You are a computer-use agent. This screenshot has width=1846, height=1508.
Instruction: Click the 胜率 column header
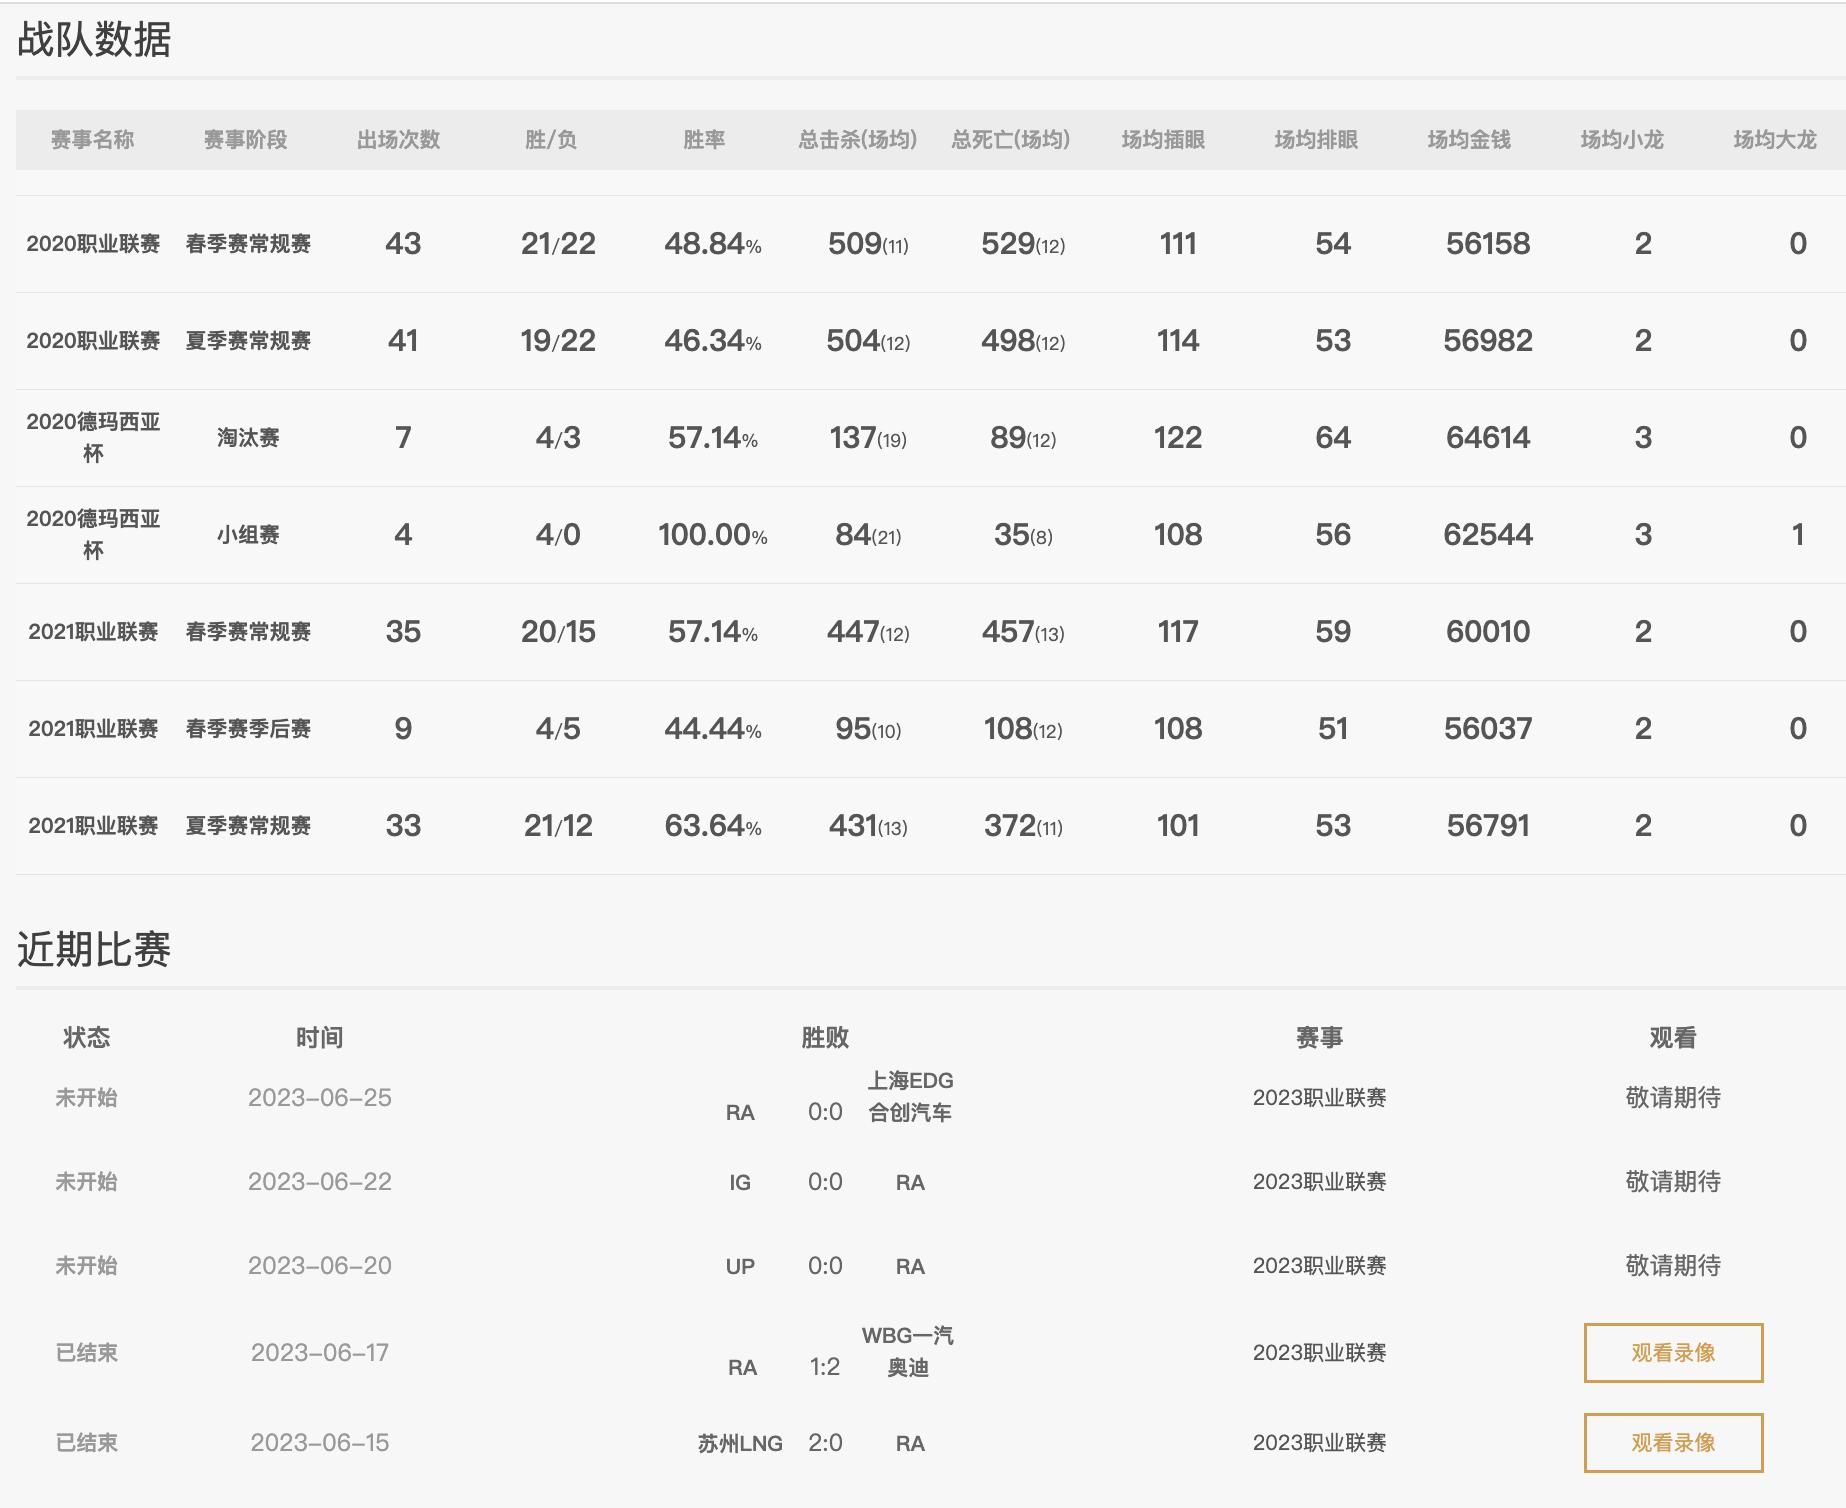(x=704, y=140)
